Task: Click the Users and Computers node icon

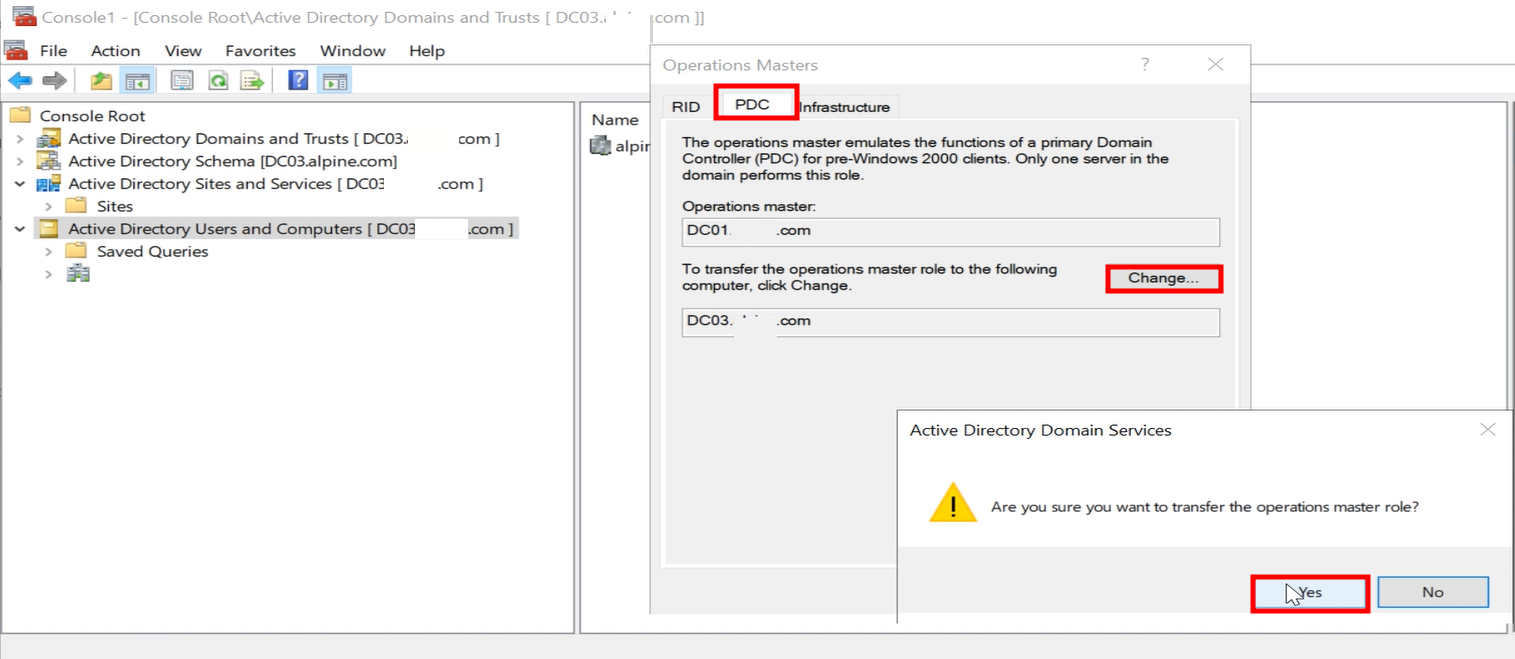Action: coord(49,229)
